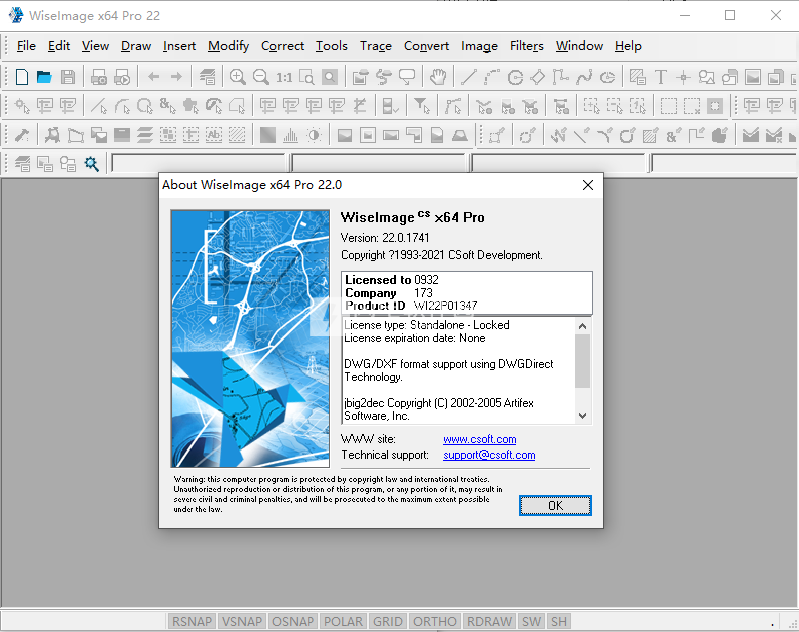The image size is (799, 632).
Task: Toggle ORTHO mode in status bar
Action: click(435, 622)
